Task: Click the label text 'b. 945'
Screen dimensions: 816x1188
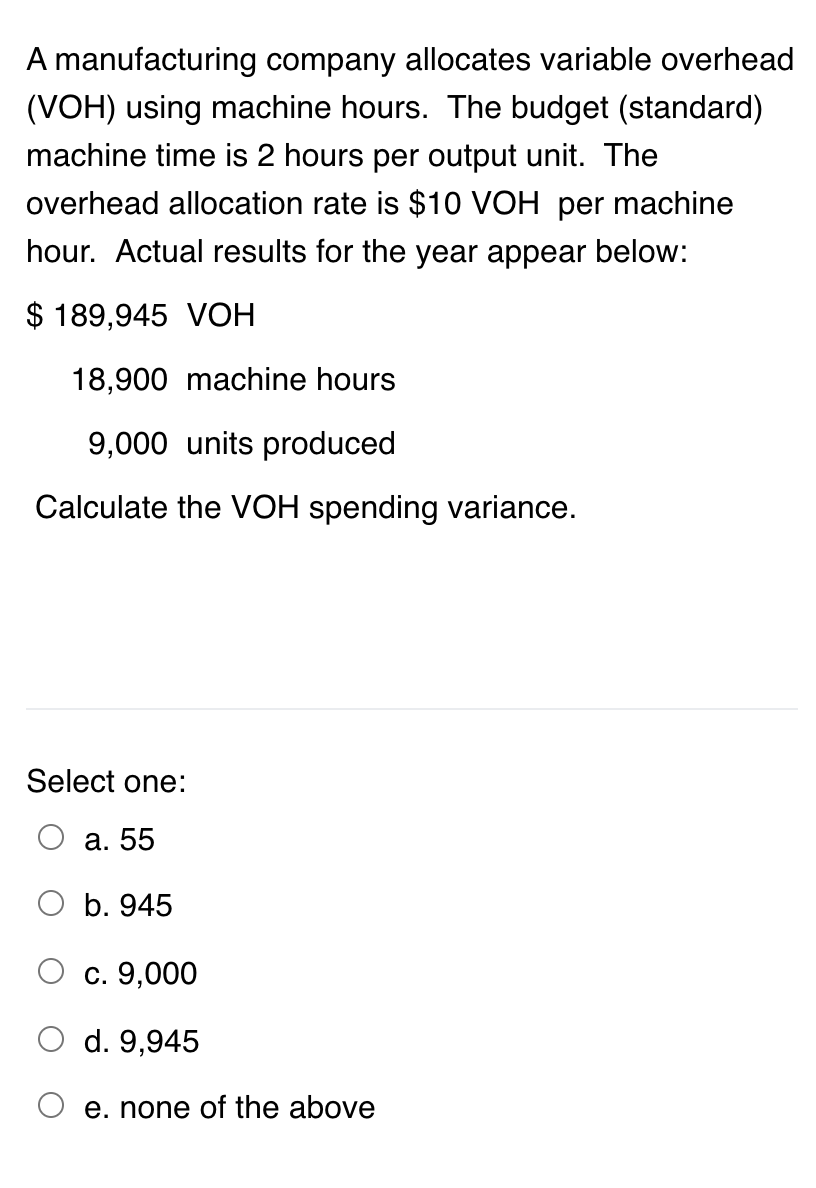Action: [128, 906]
